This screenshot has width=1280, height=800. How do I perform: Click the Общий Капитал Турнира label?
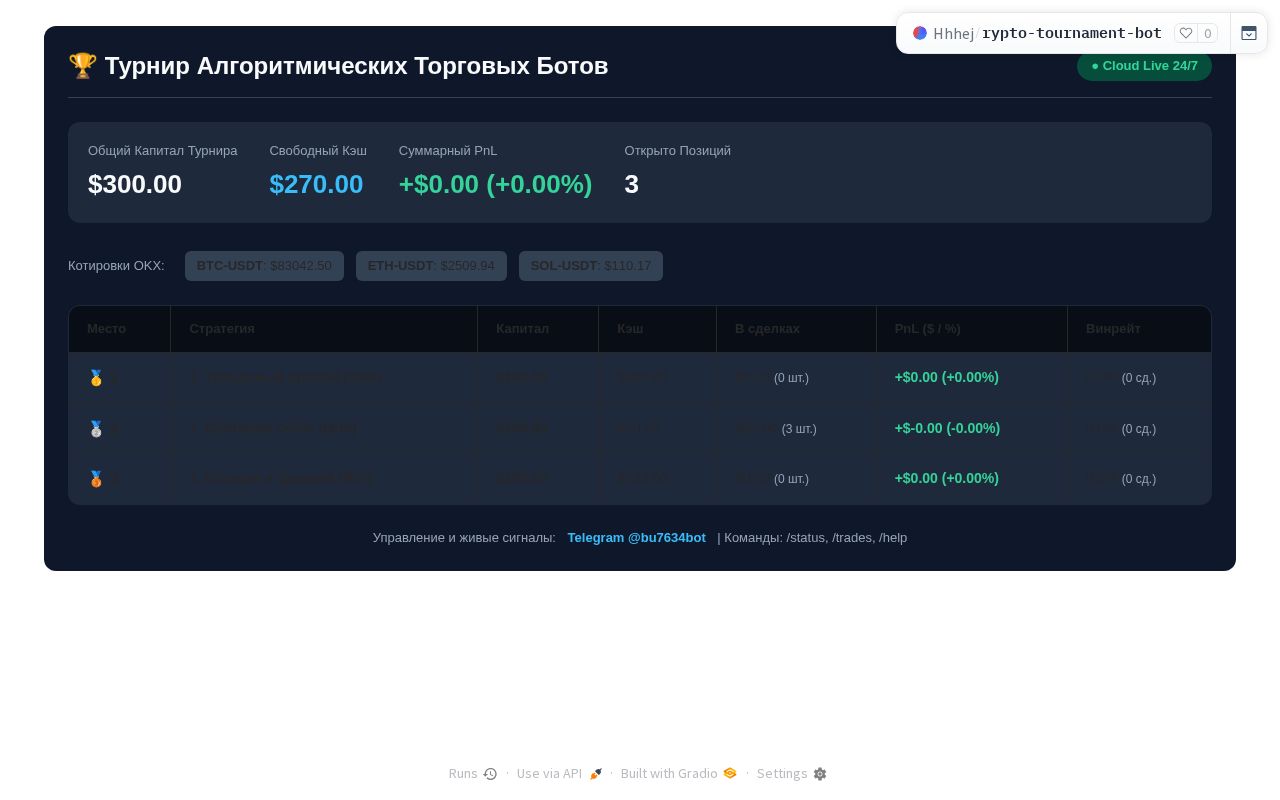(163, 150)
